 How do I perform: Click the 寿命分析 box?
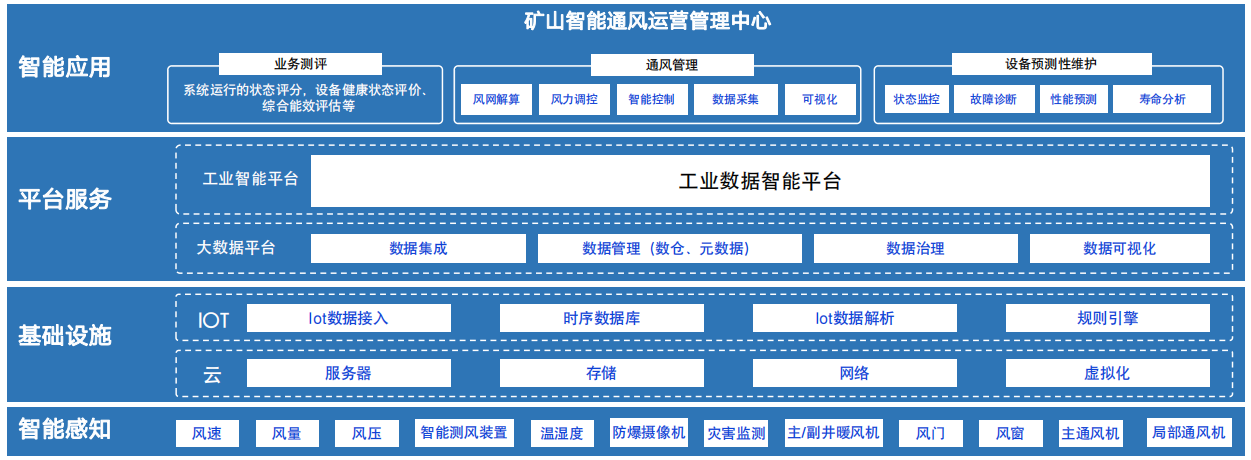(x=1162, y=99)
